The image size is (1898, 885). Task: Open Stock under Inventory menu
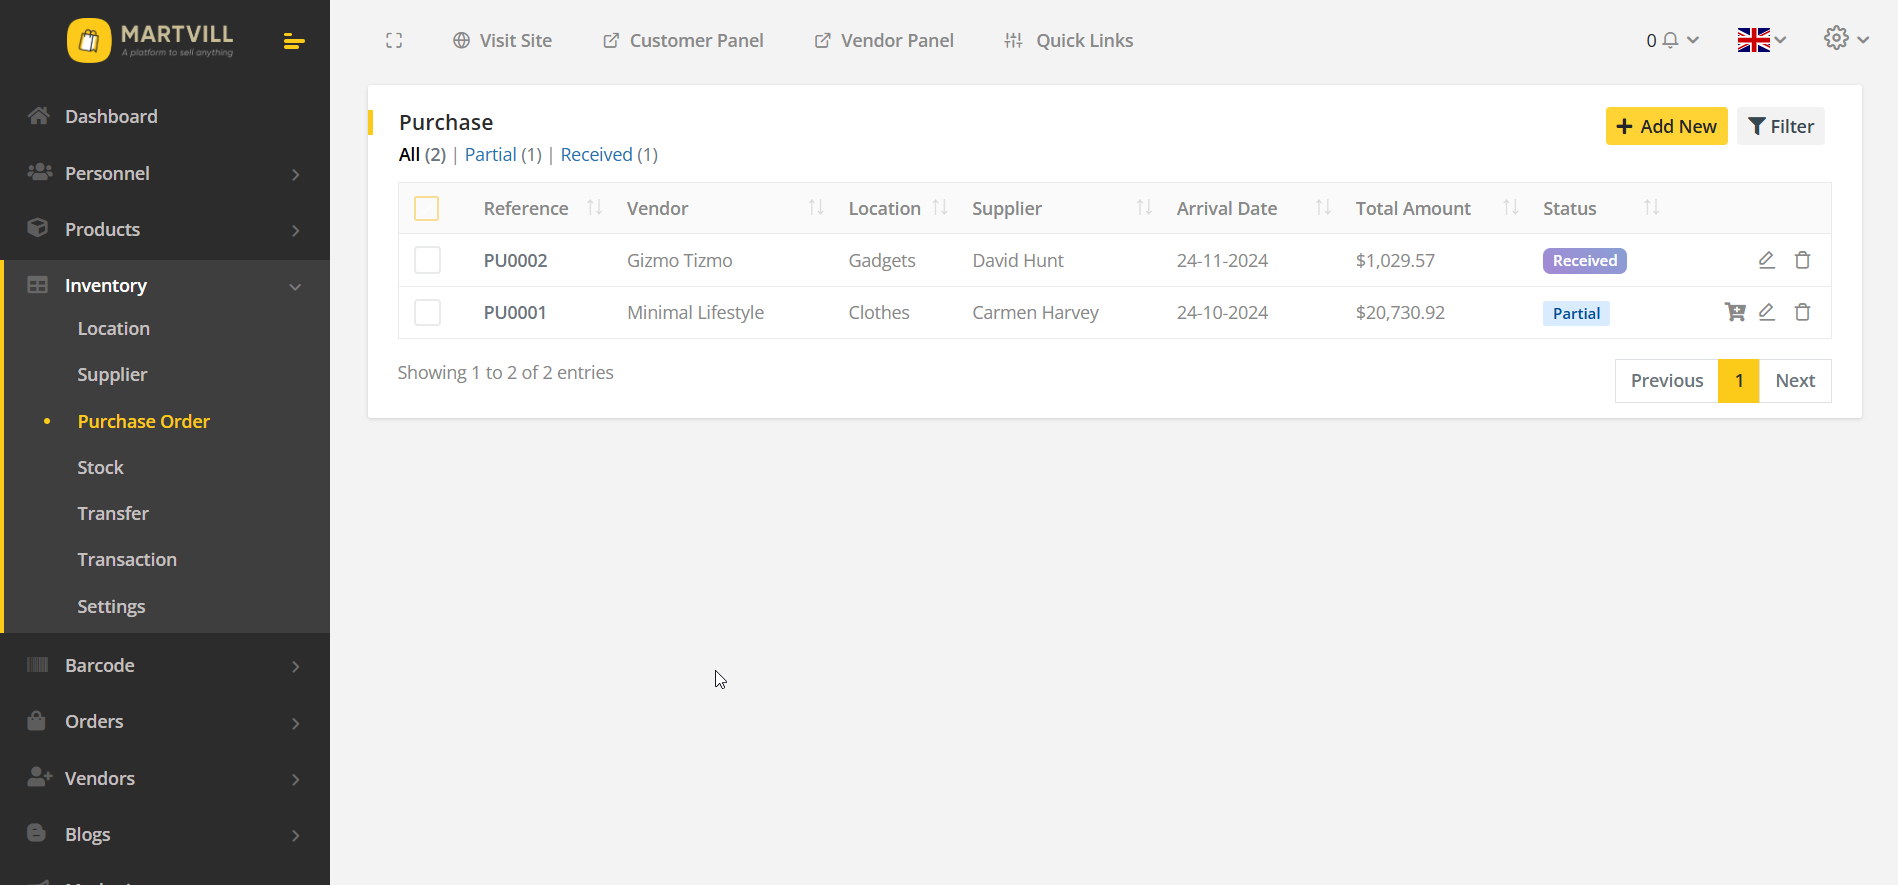pyautogui.click(x=101, y=467)
